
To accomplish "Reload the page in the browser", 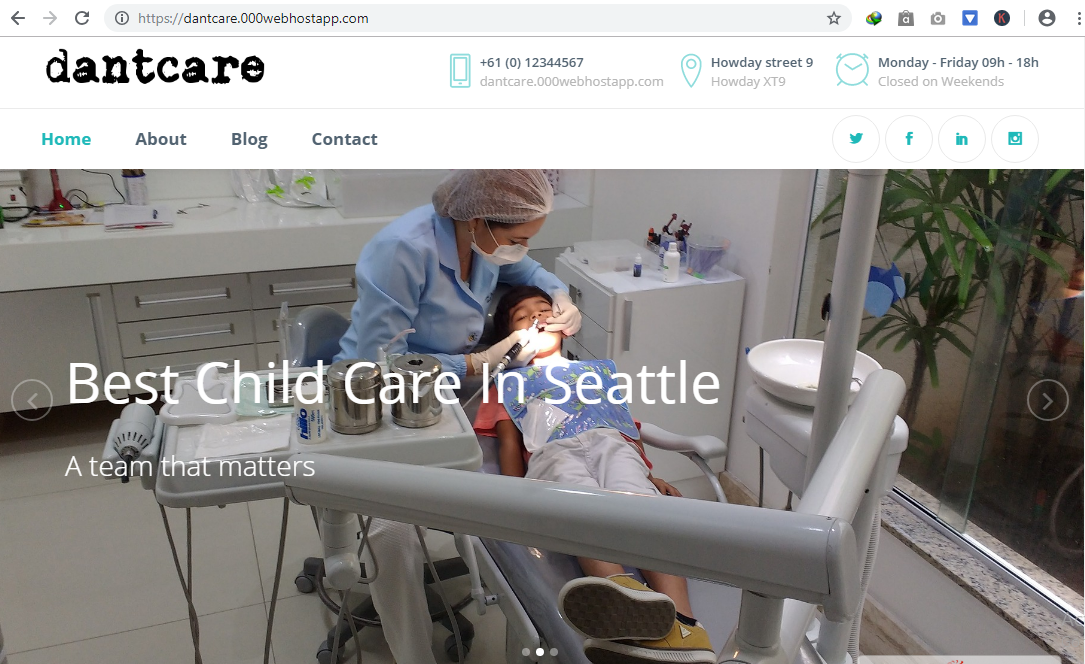I will pyautogui.click(x=82, y=19).
